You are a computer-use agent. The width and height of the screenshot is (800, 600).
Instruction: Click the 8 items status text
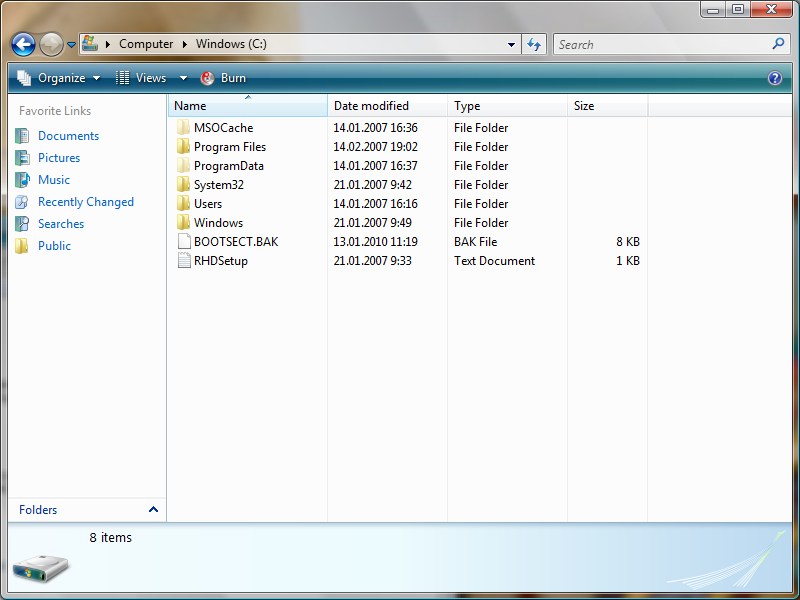tap(111, 537)
